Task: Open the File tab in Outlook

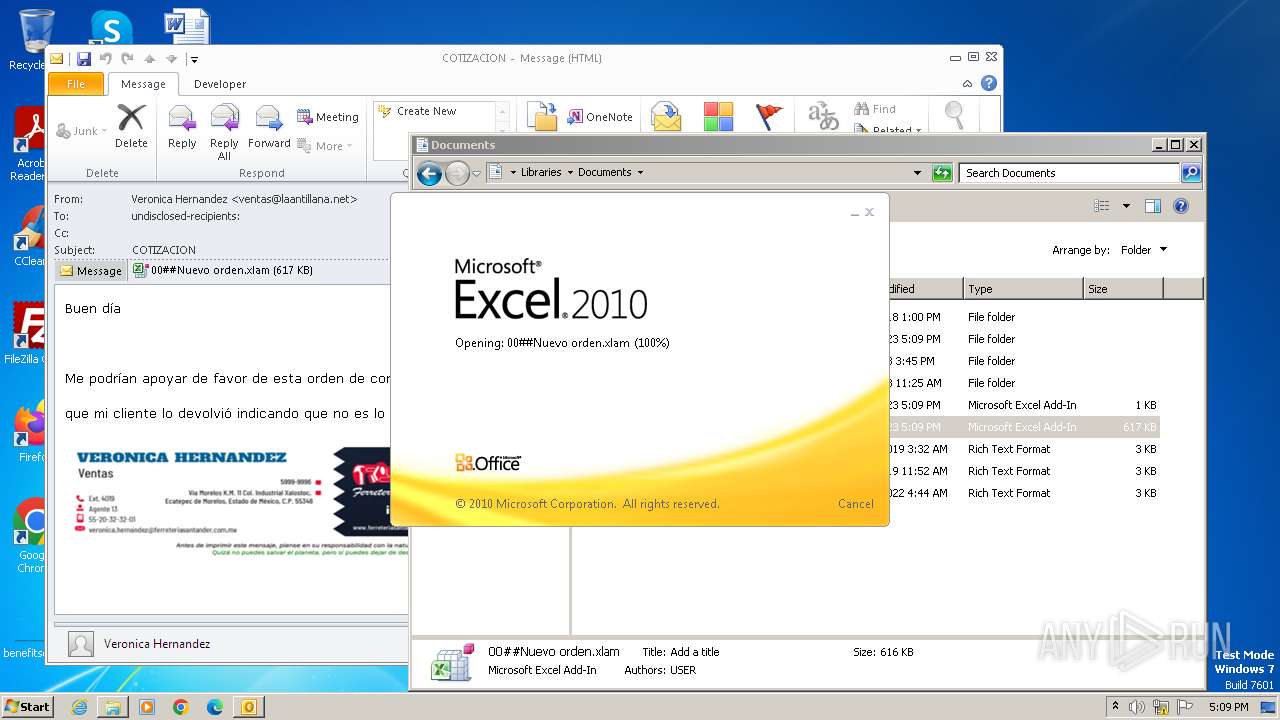Action: [x=76, y=84]
